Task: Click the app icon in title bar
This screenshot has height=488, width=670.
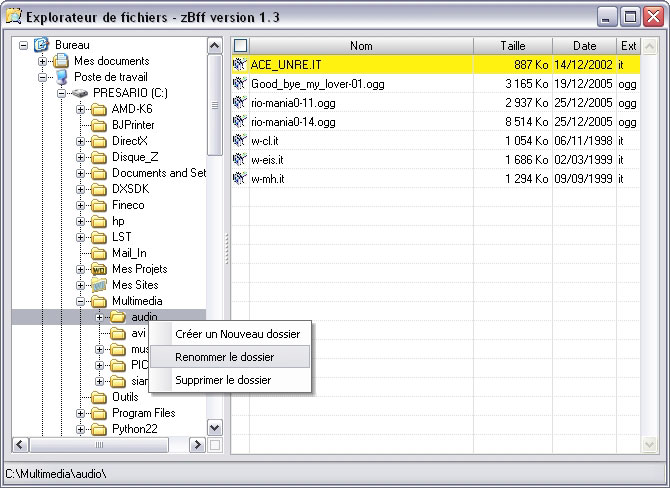Action: pyautogui.click(x=14, y=16)
